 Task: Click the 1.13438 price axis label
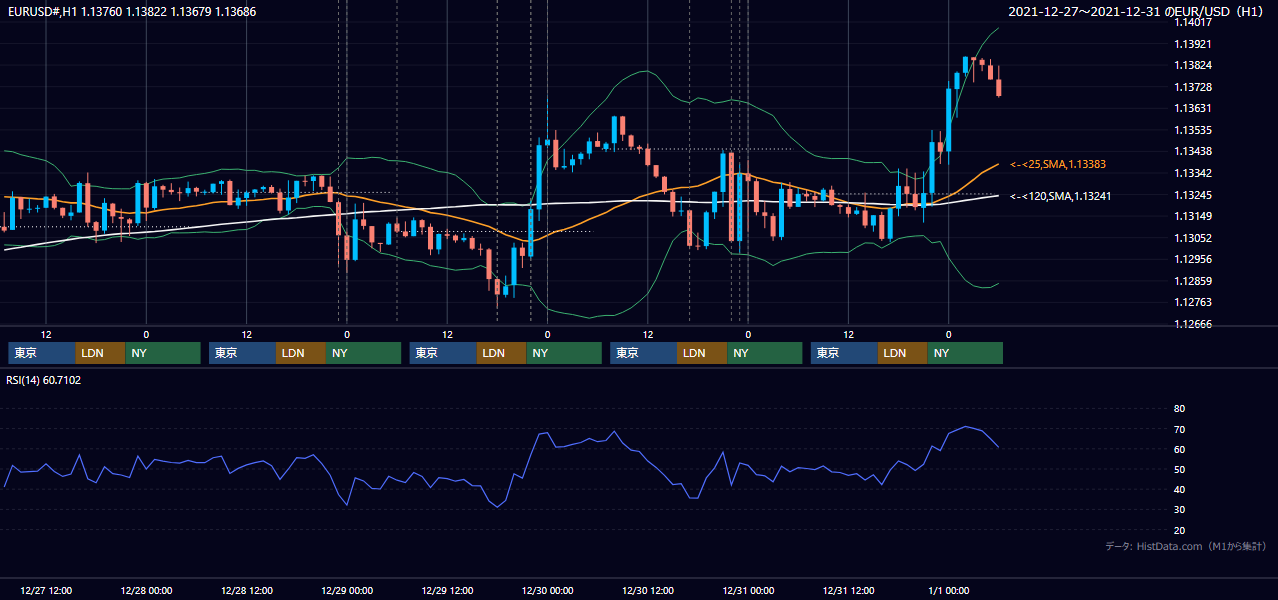(x=1193, y=151)
